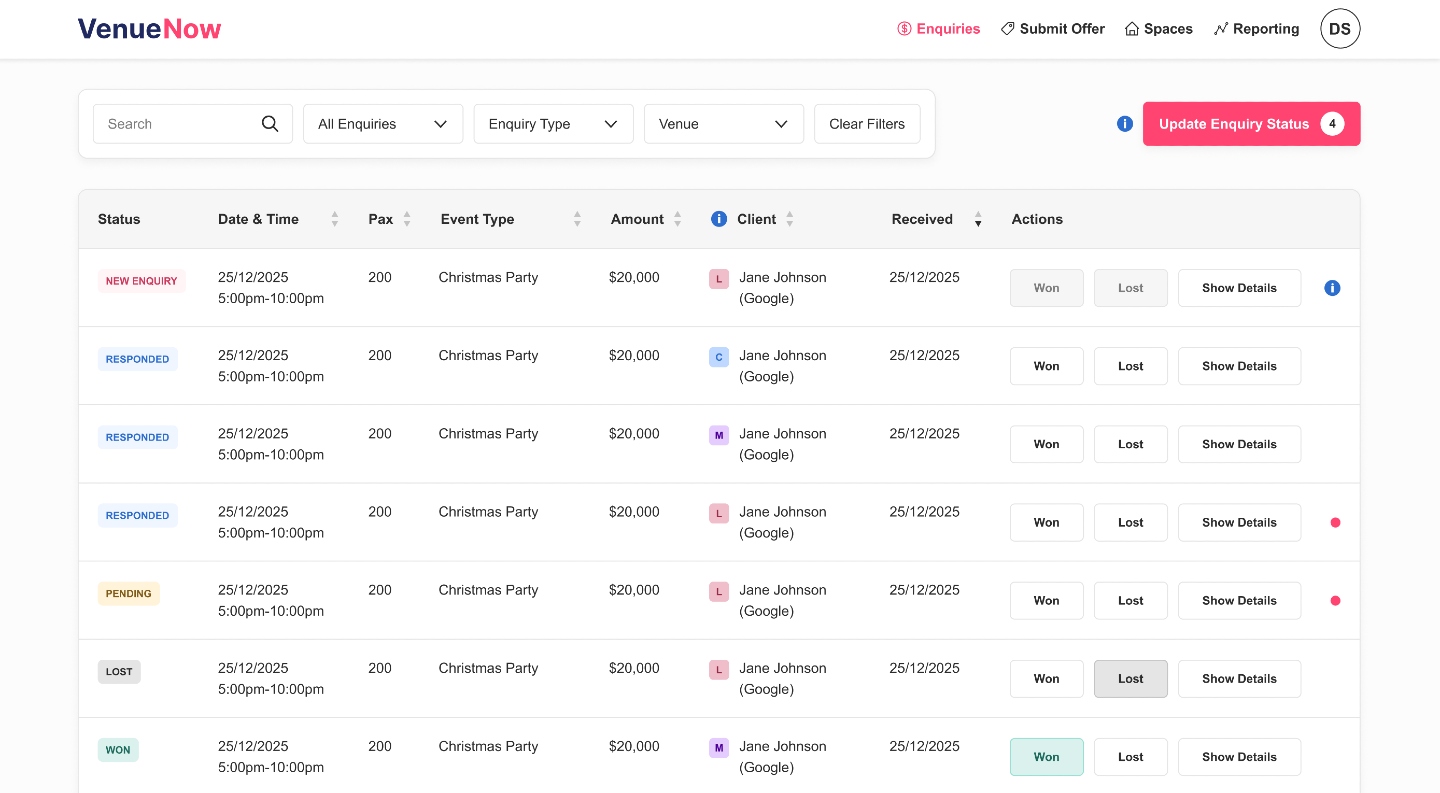Open the Venue filter dropdown
Image resolution: width=1440 pixels, height=793 pixels.
pos(724,124)
